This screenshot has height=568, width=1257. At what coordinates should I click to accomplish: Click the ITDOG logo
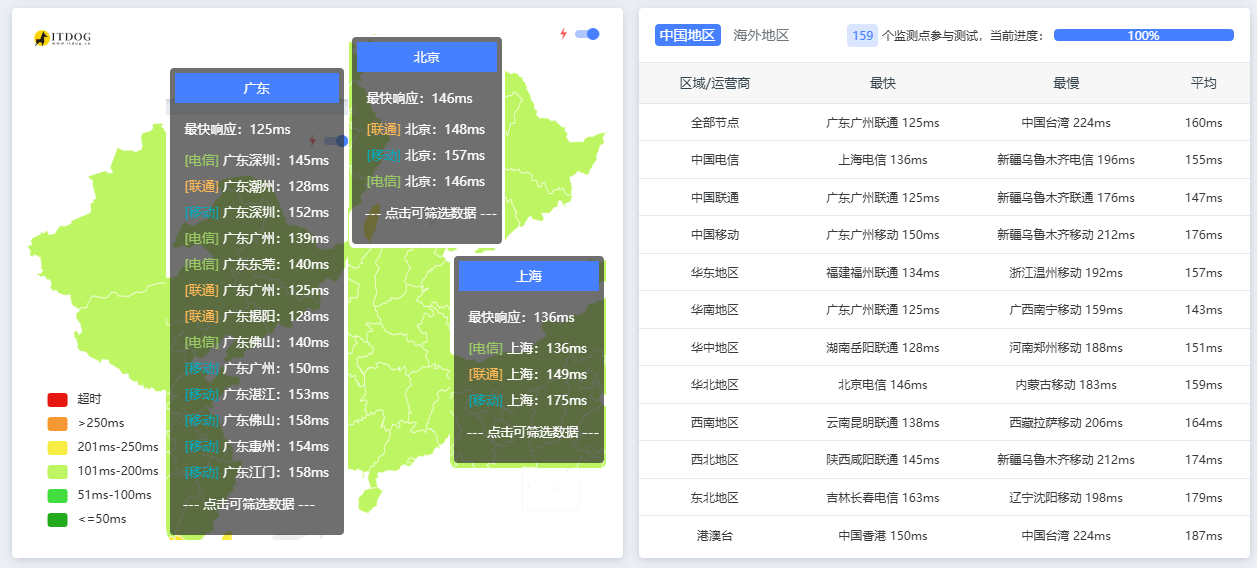[x=62, y=38]
